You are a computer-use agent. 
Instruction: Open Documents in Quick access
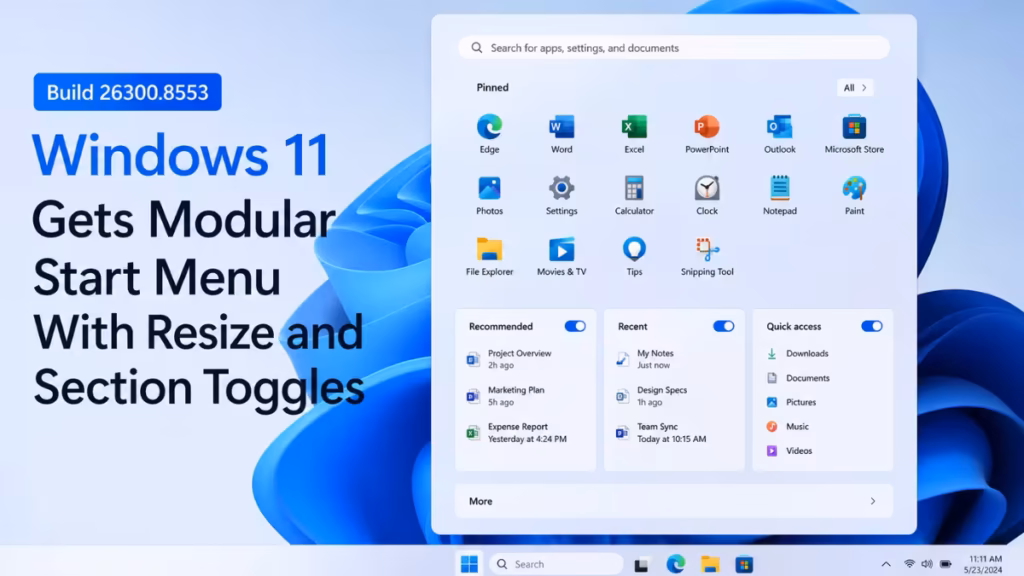click(798, 377)
